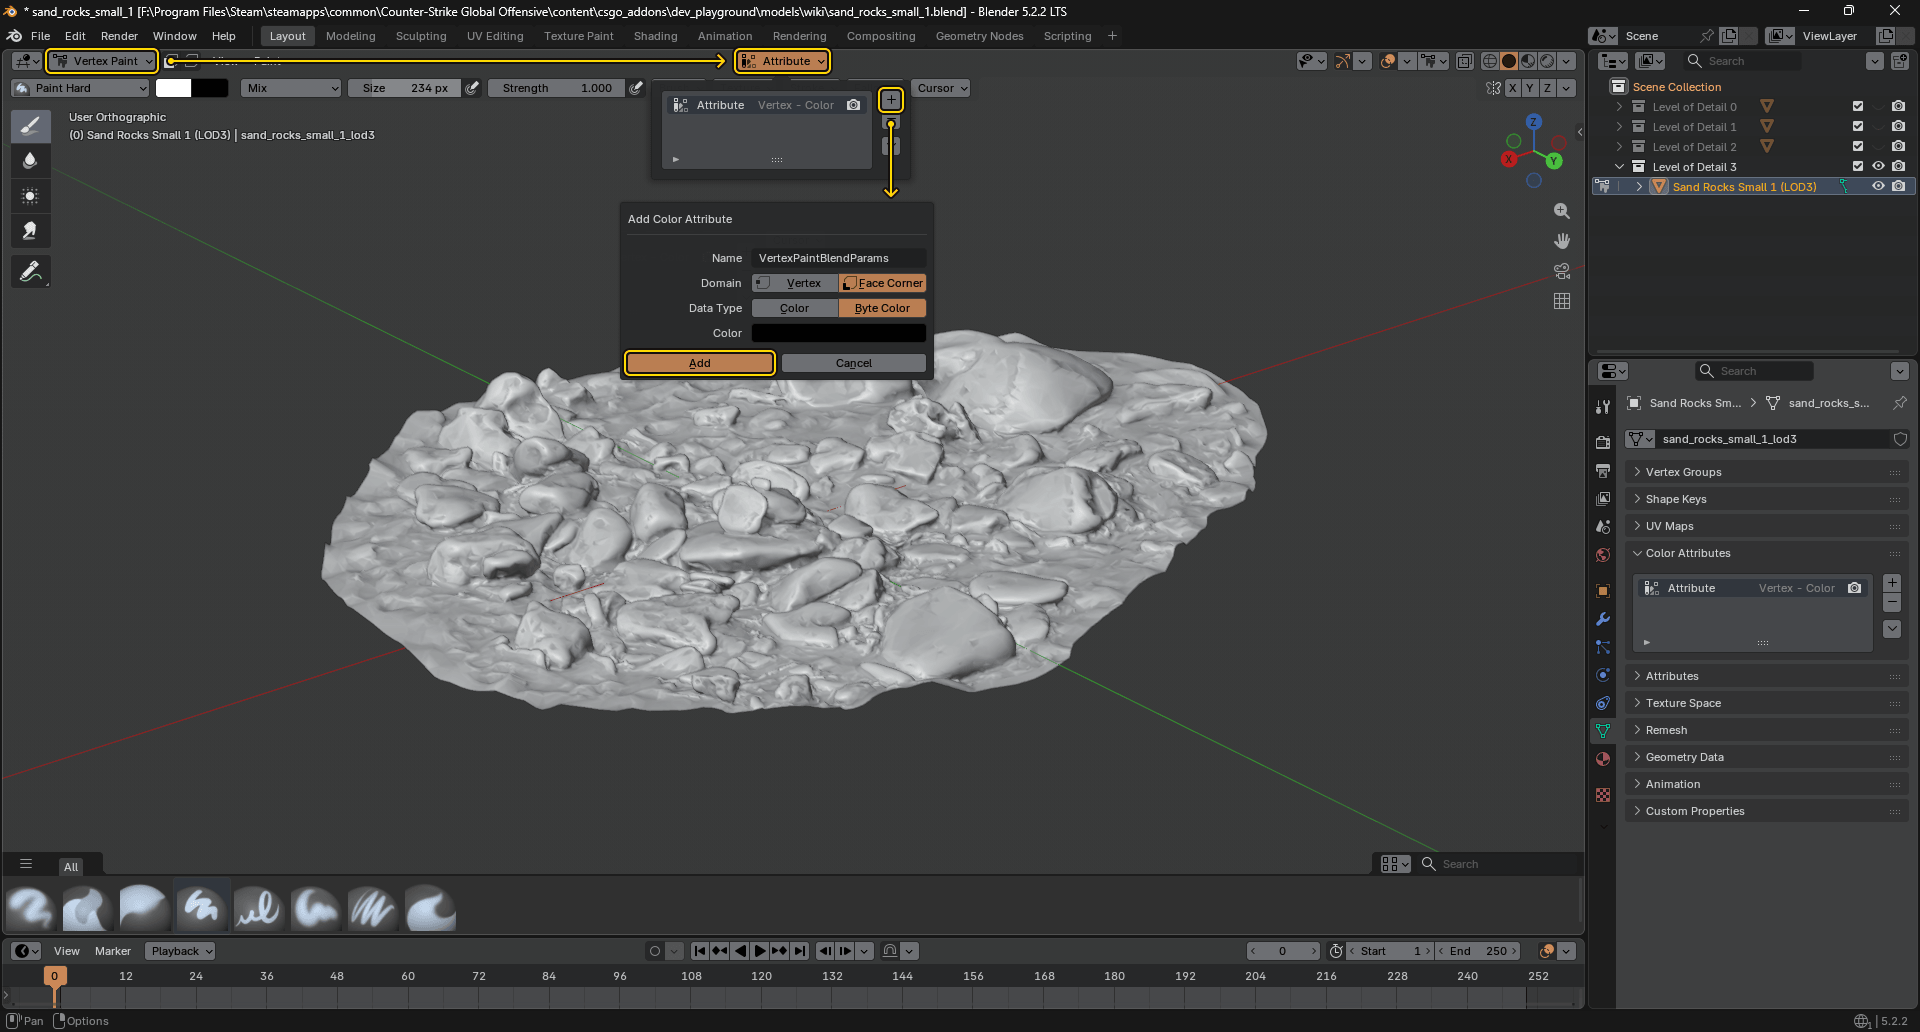Open the Vertex Paint mode dropdown
Image resolution: width=1920 pixels, height=1032 pixels.
[102, 61]
